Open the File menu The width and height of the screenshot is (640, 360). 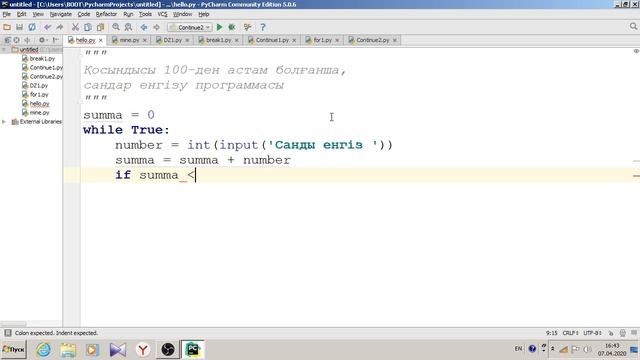(x=7, y=14)
